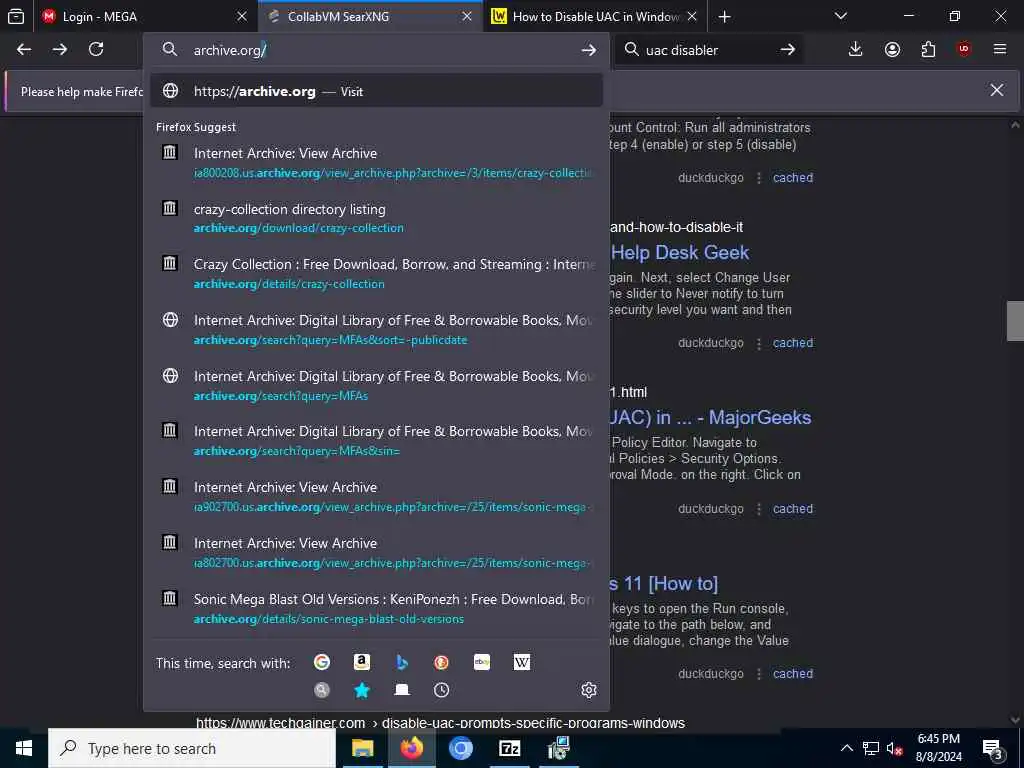Viewport: 1024px width, 768px height.
Task: Search bookmarks using the blue star icon
Action: pyautogui.click(x=362, y=690)
